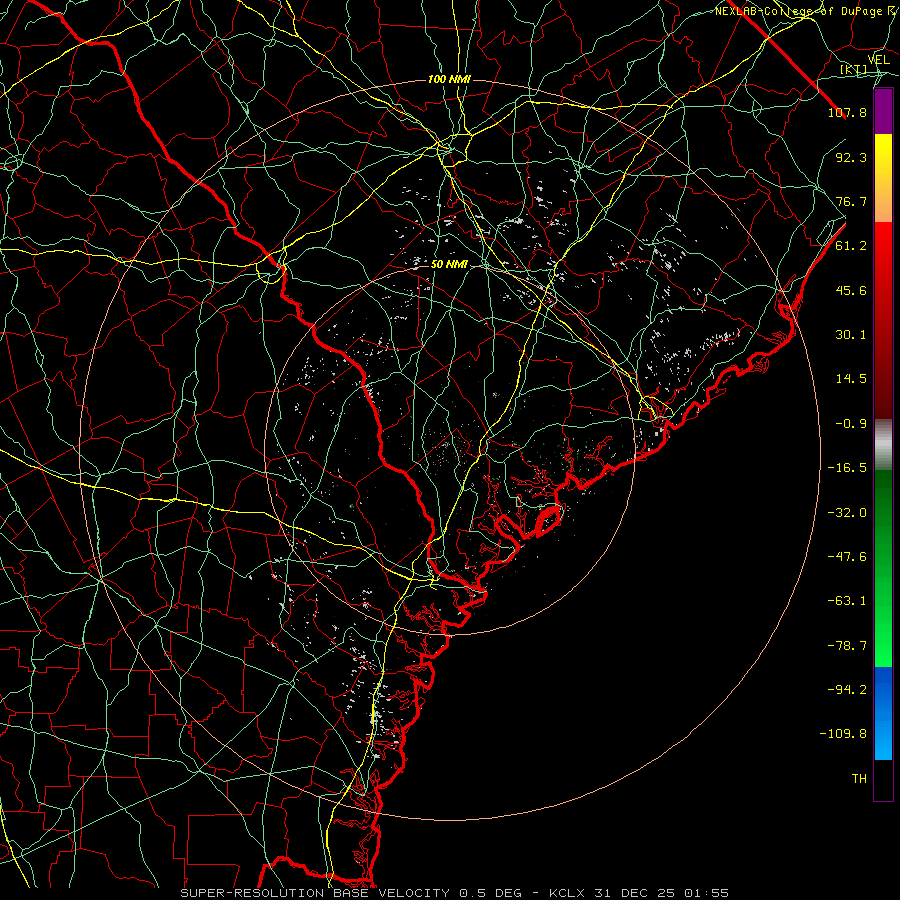Viewport: 900px width, 900px height.
Task: Select the -0.9 scale value
Action: pos(851,424)
